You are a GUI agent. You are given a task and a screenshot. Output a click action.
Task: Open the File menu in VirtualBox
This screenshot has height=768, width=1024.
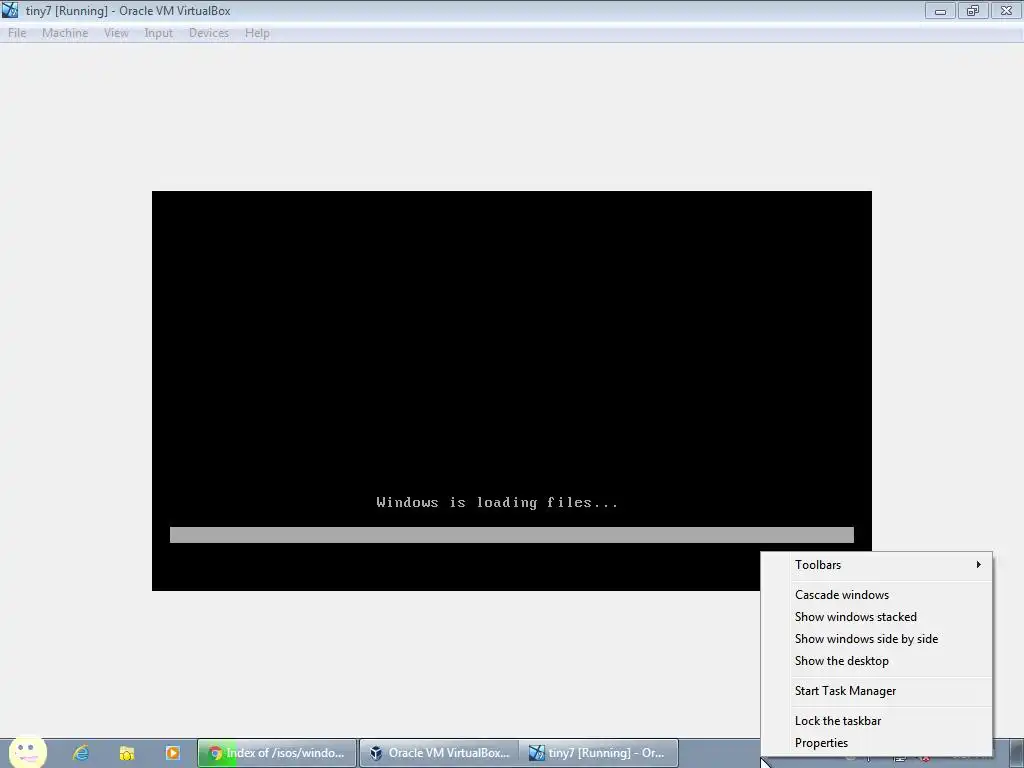(17, 33)
